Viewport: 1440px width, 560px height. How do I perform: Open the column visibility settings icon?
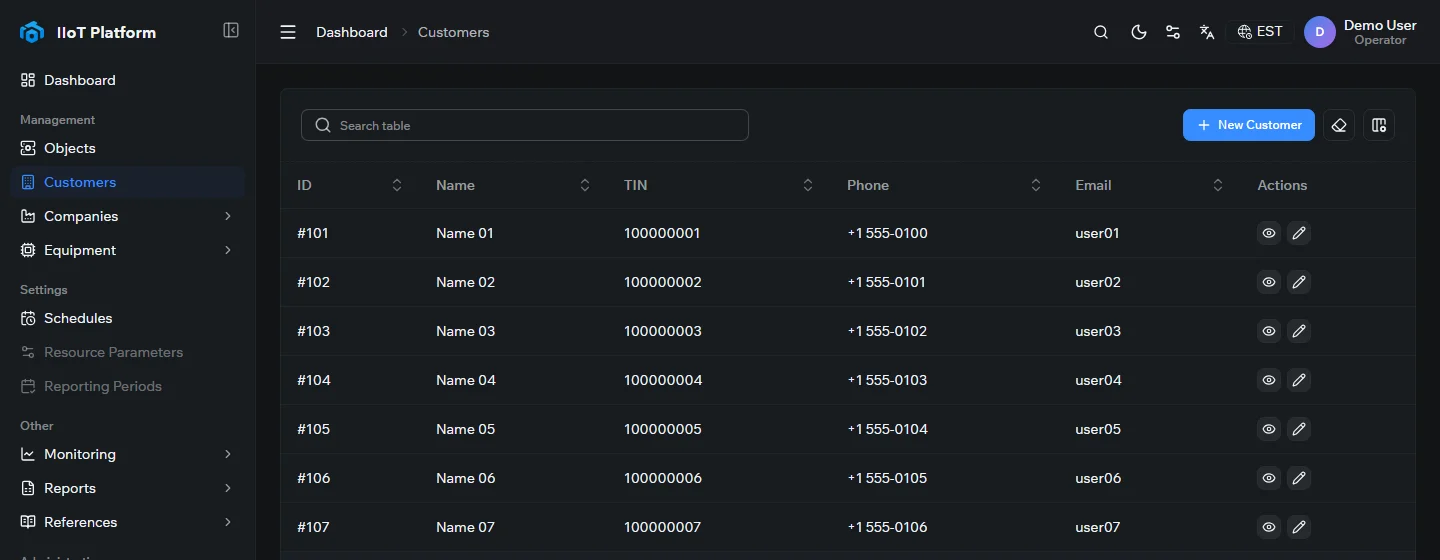[1379, 125]
